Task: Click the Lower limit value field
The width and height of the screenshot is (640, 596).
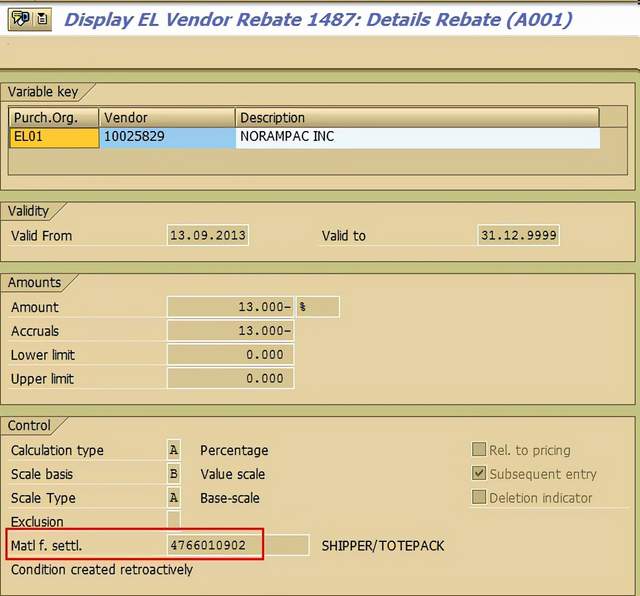Action: 230,354
